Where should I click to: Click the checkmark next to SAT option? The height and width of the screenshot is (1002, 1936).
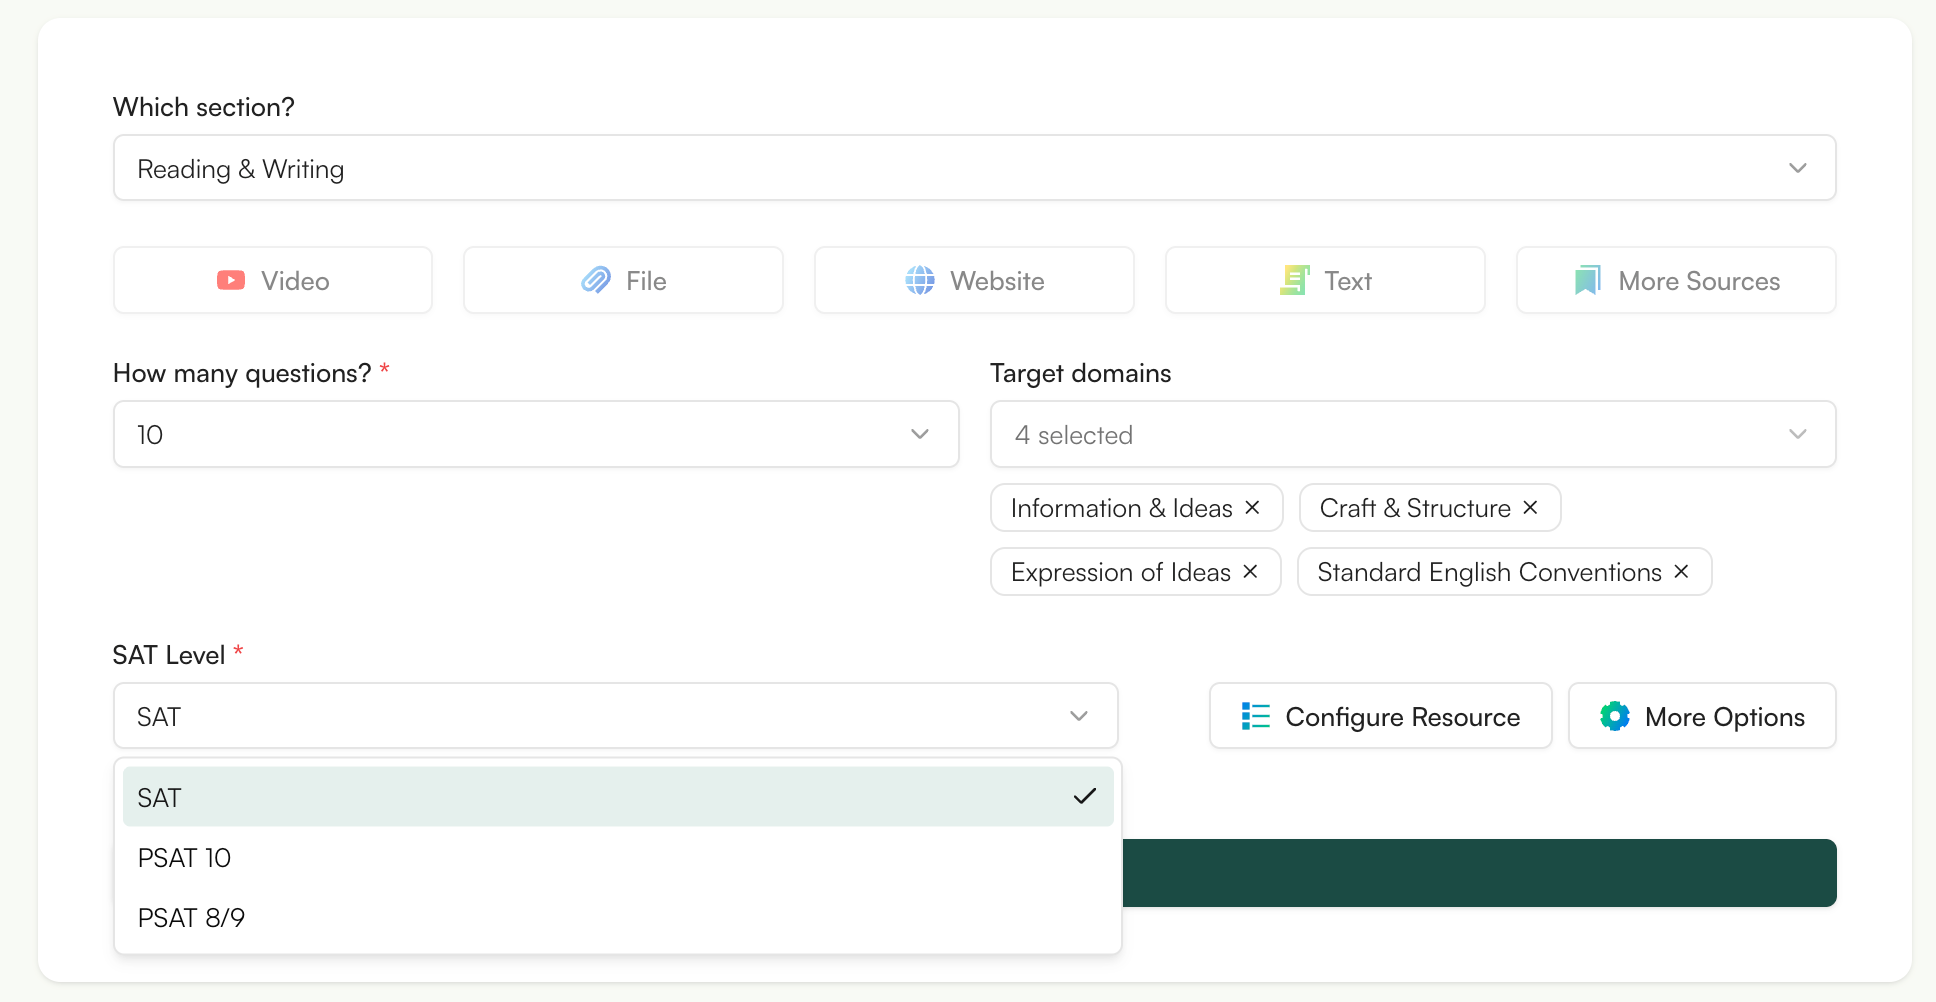(1085, 797)
